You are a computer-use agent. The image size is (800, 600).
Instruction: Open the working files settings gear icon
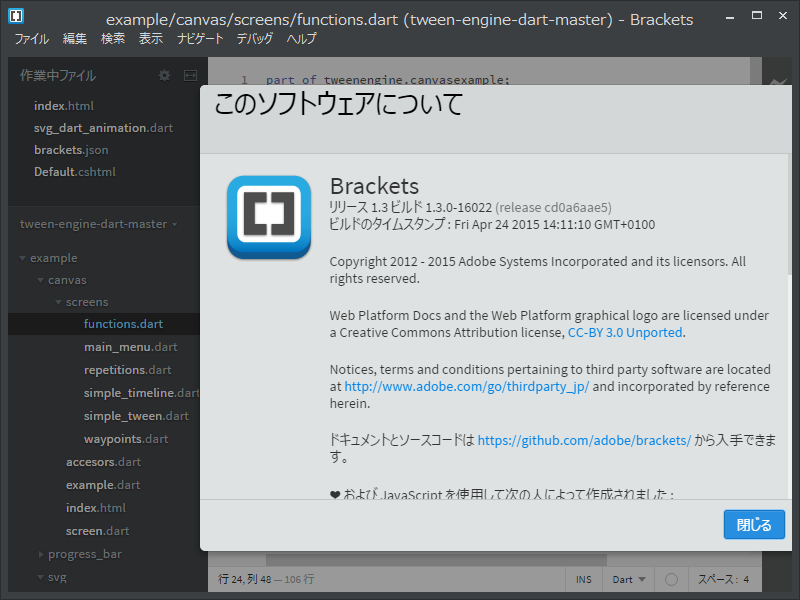click(x=163, y=75)
